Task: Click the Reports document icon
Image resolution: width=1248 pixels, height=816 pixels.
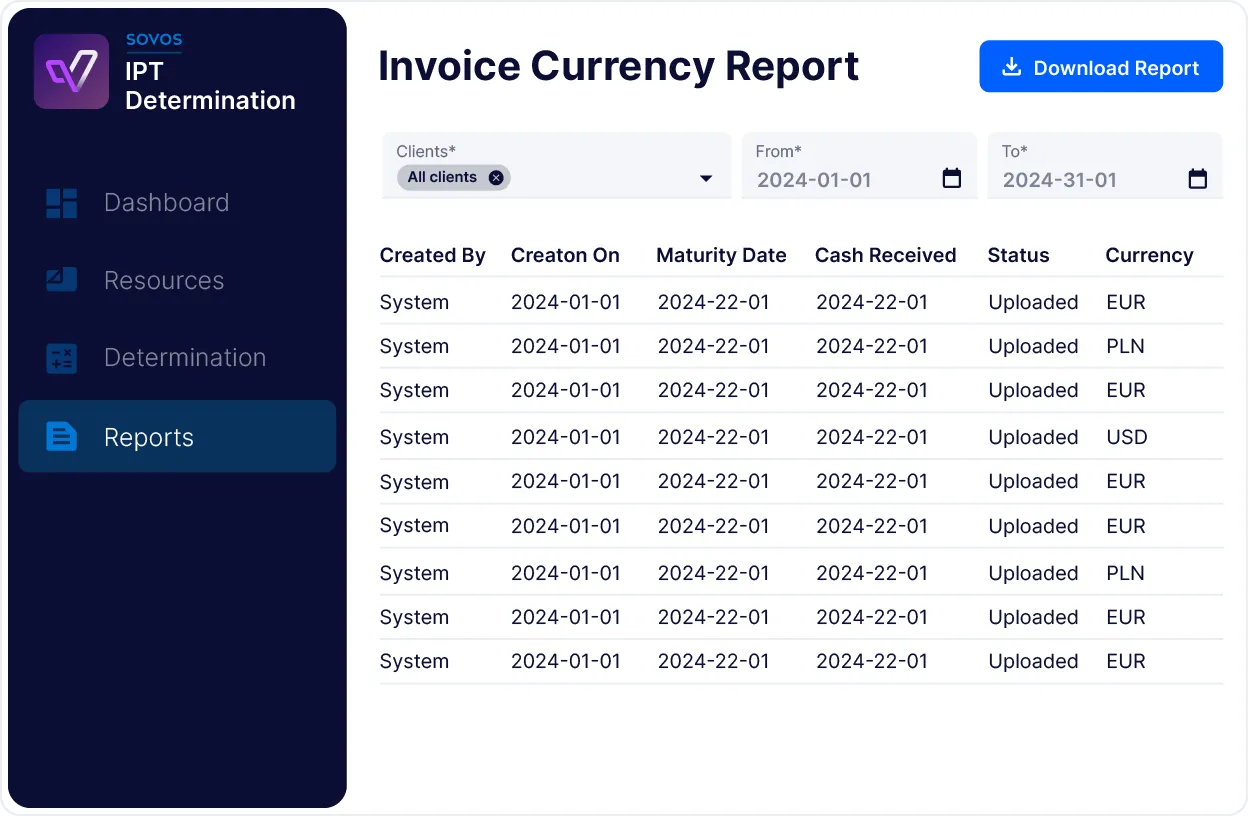Action: pos(62,437)
